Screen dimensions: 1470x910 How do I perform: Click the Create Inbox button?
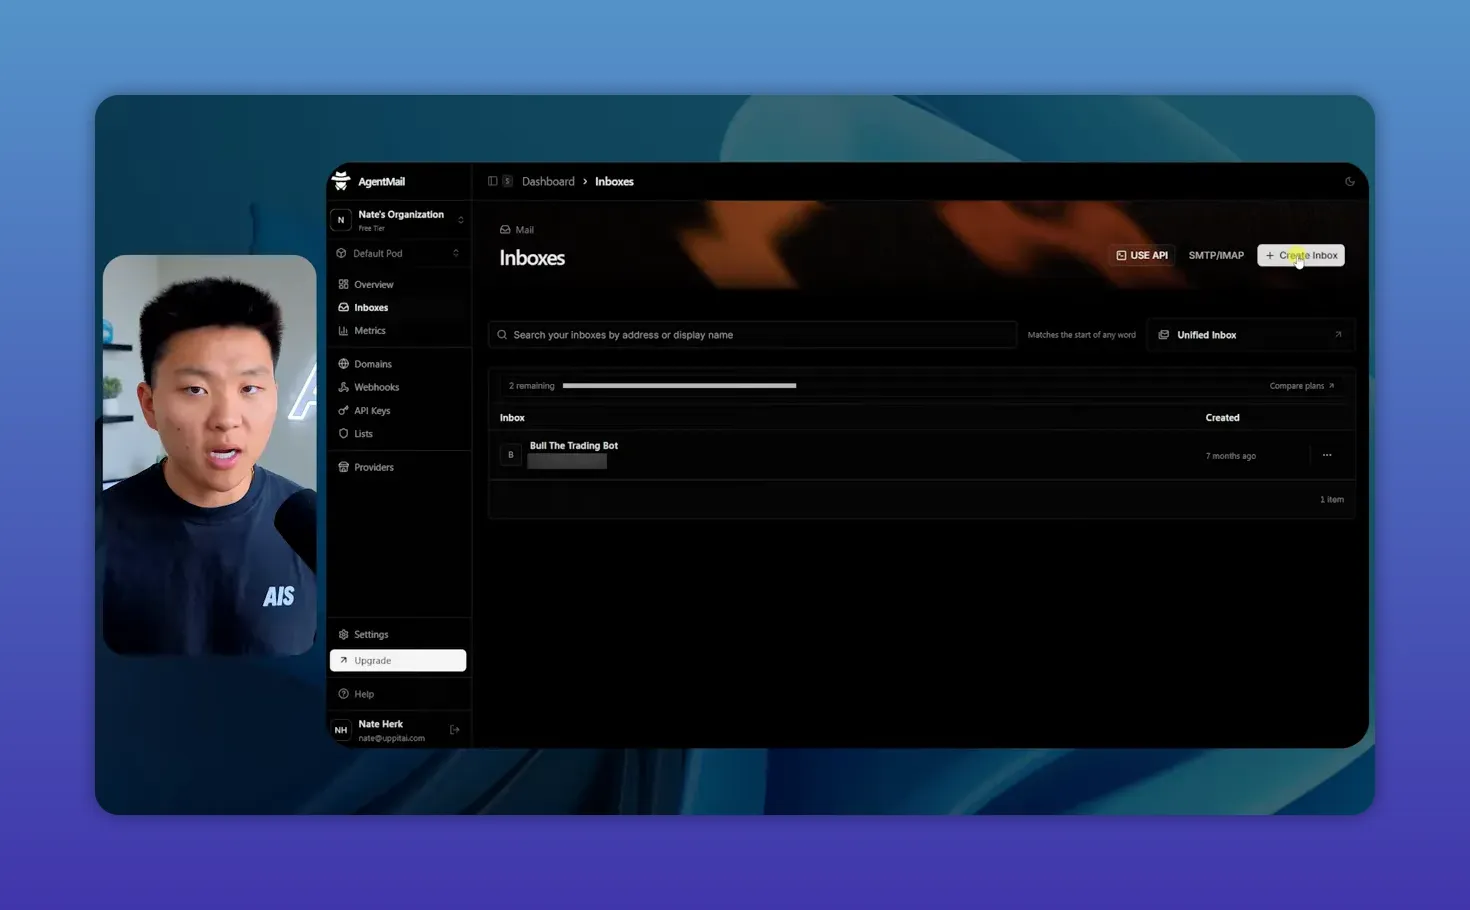[x=1301, y=255]
